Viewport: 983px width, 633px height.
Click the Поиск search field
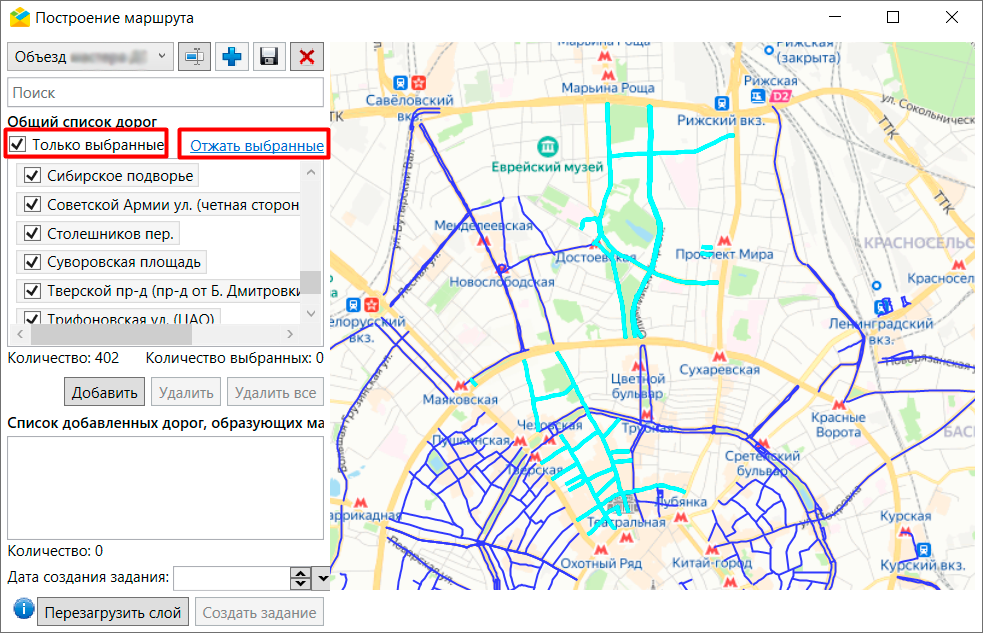click(x=165, y=92)
